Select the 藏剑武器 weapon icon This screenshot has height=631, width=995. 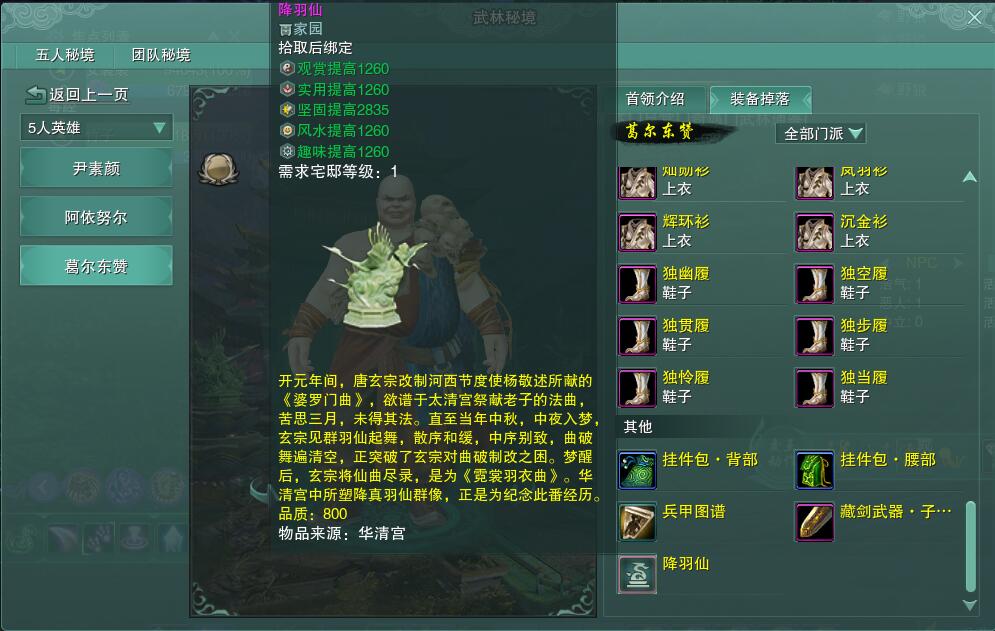coord(815,522)
